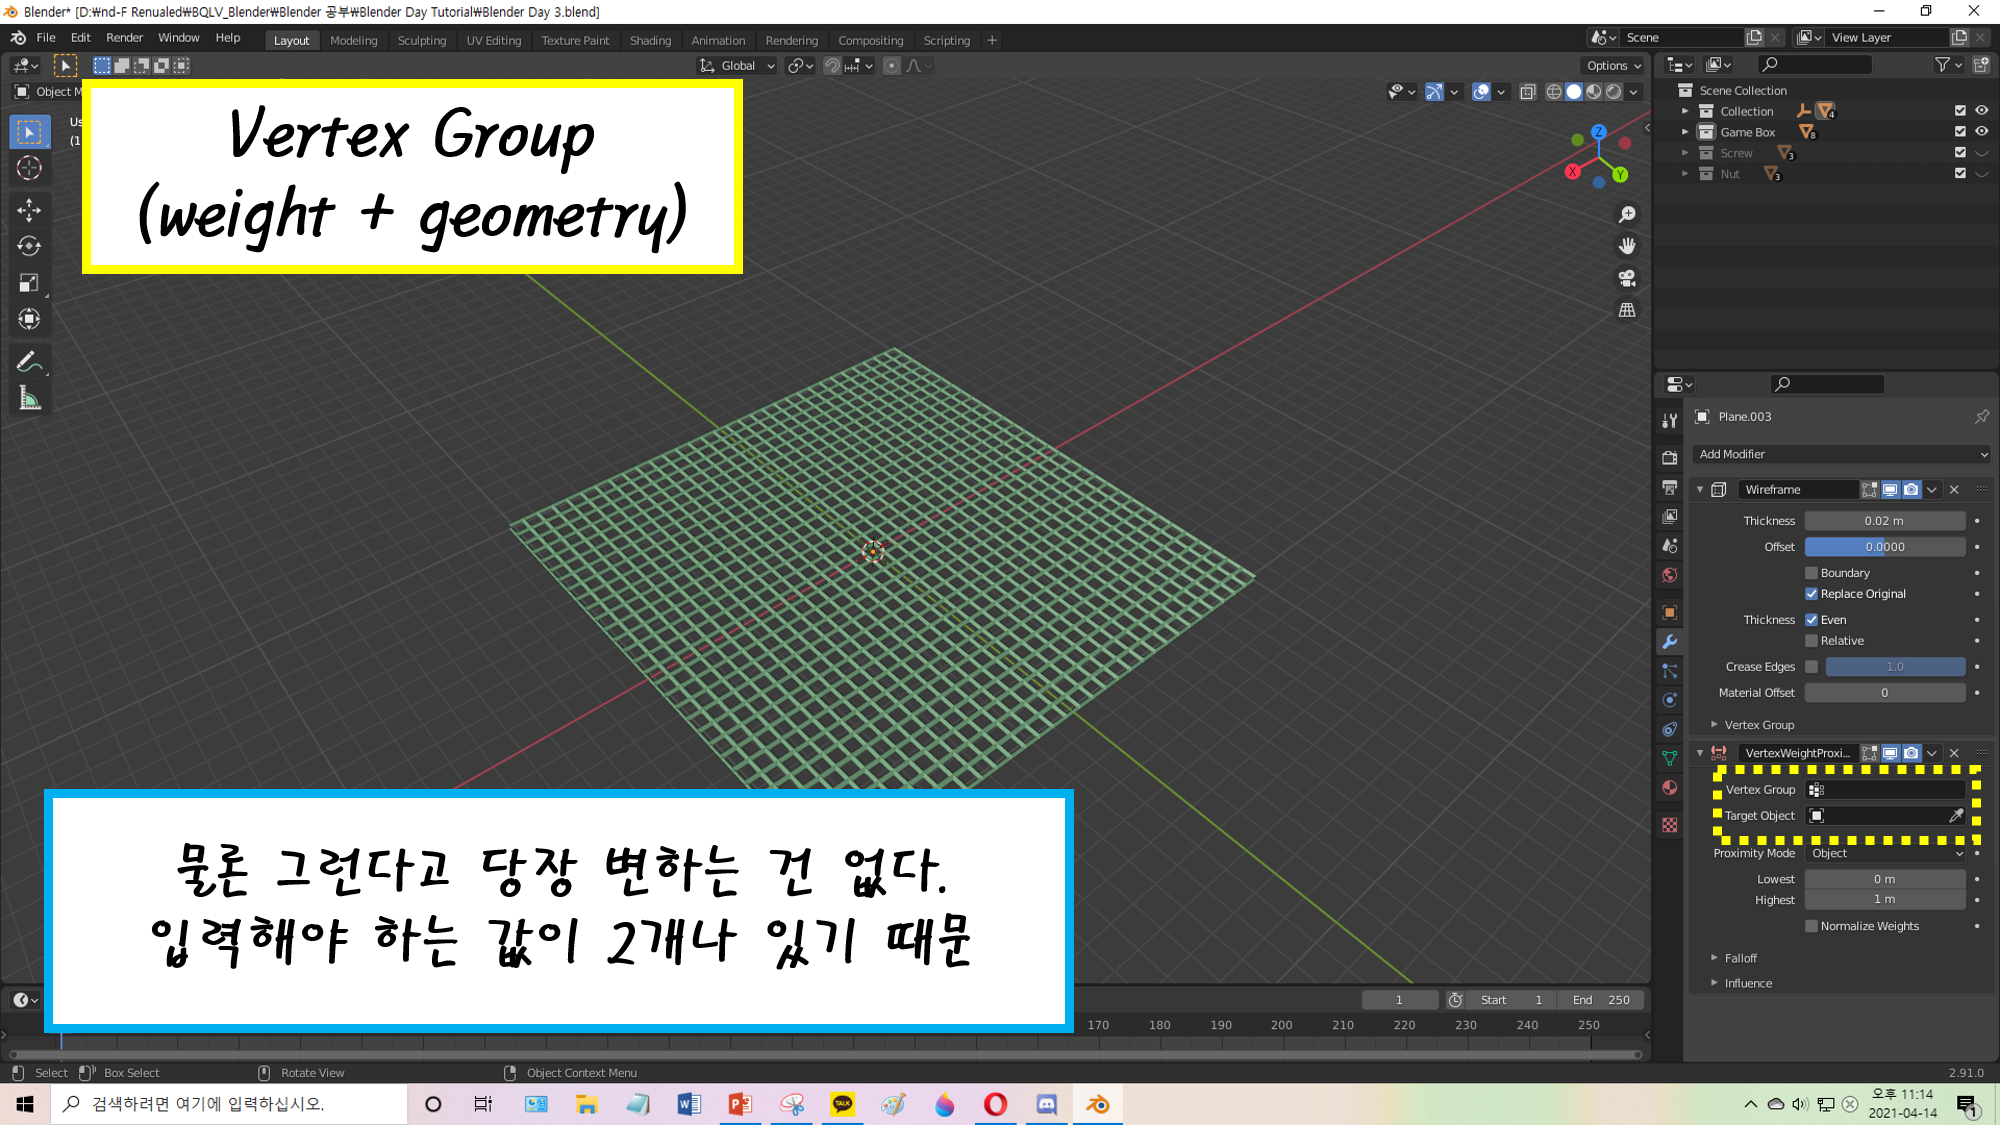Open the Add Modifier dropdown
Screen dimensions: 2000x1125
(x=1842, y=454)
